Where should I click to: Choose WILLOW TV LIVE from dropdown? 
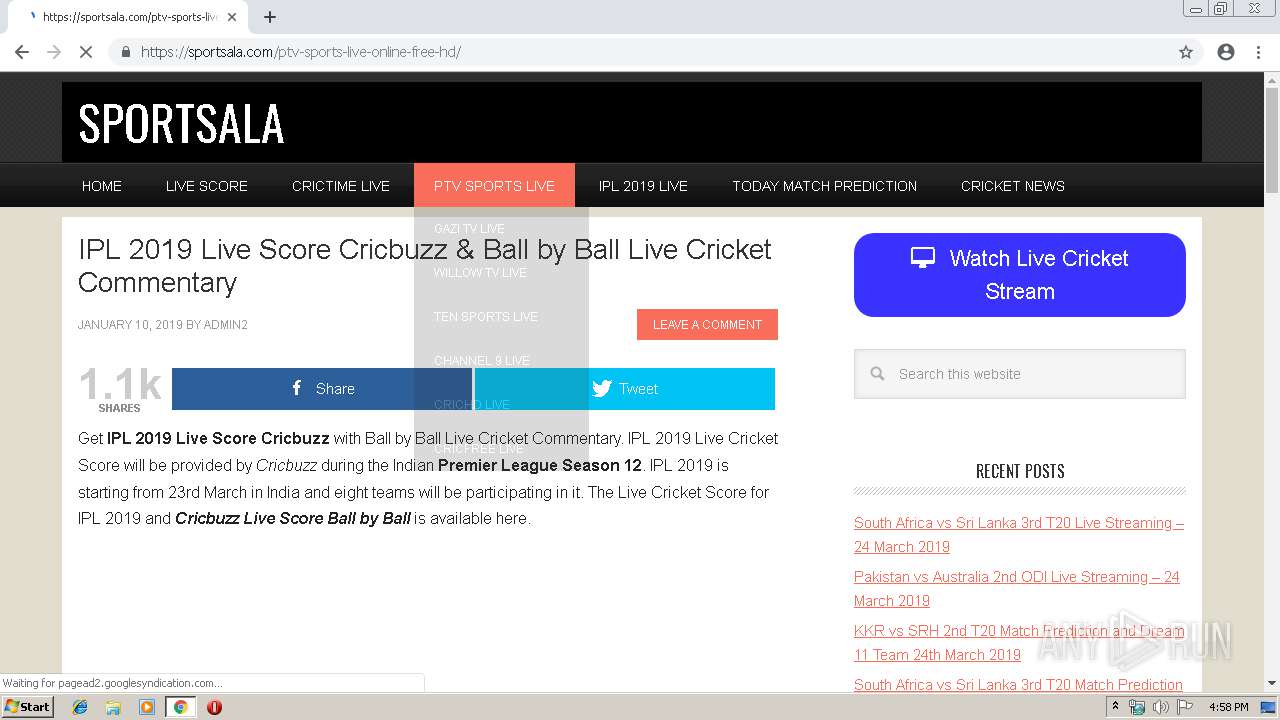480,273
